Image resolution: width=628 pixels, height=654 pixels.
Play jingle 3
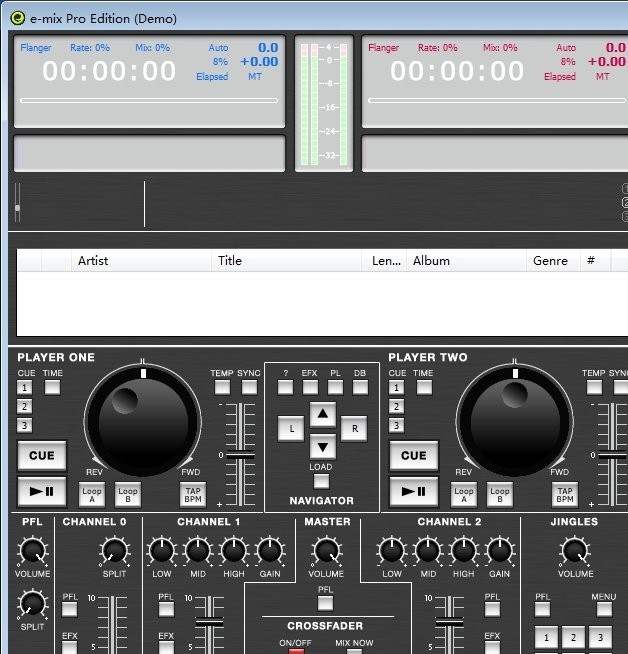coord(600,637)
